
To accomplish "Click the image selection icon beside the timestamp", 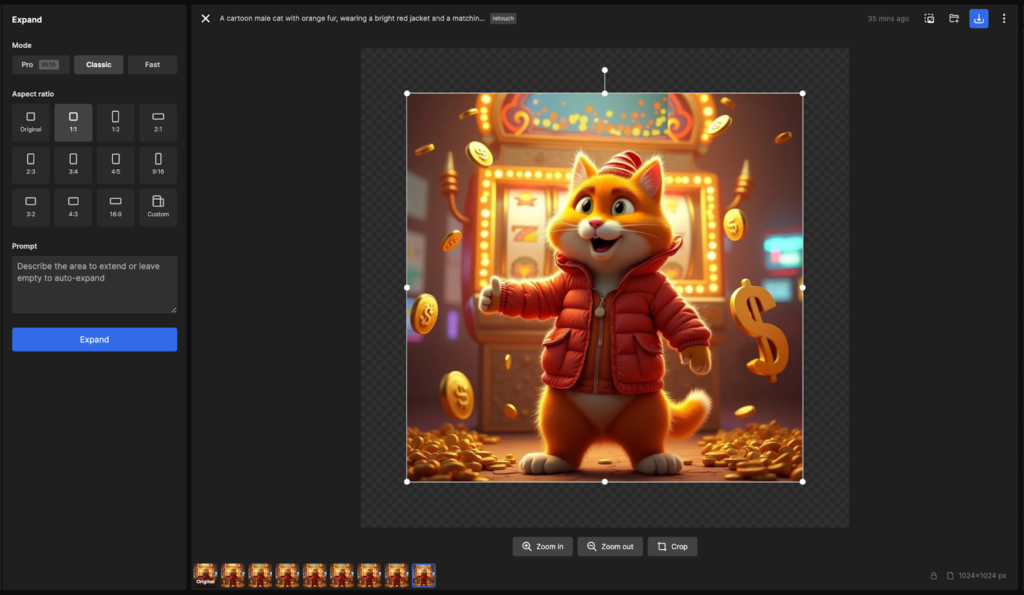I will (x=929, y=18).
